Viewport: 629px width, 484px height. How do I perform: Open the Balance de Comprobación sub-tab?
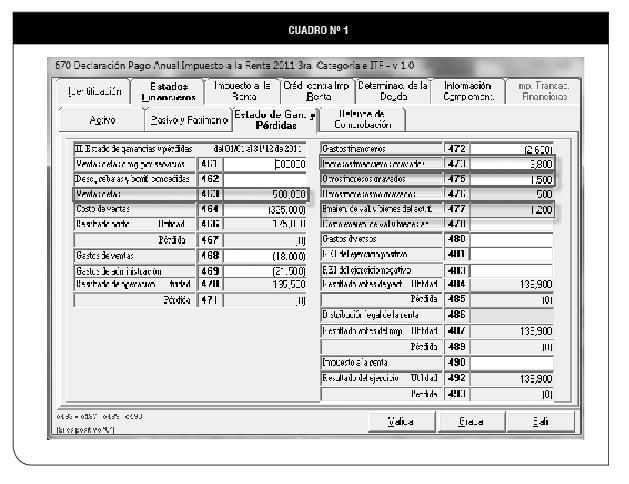[x=363, y=119]
